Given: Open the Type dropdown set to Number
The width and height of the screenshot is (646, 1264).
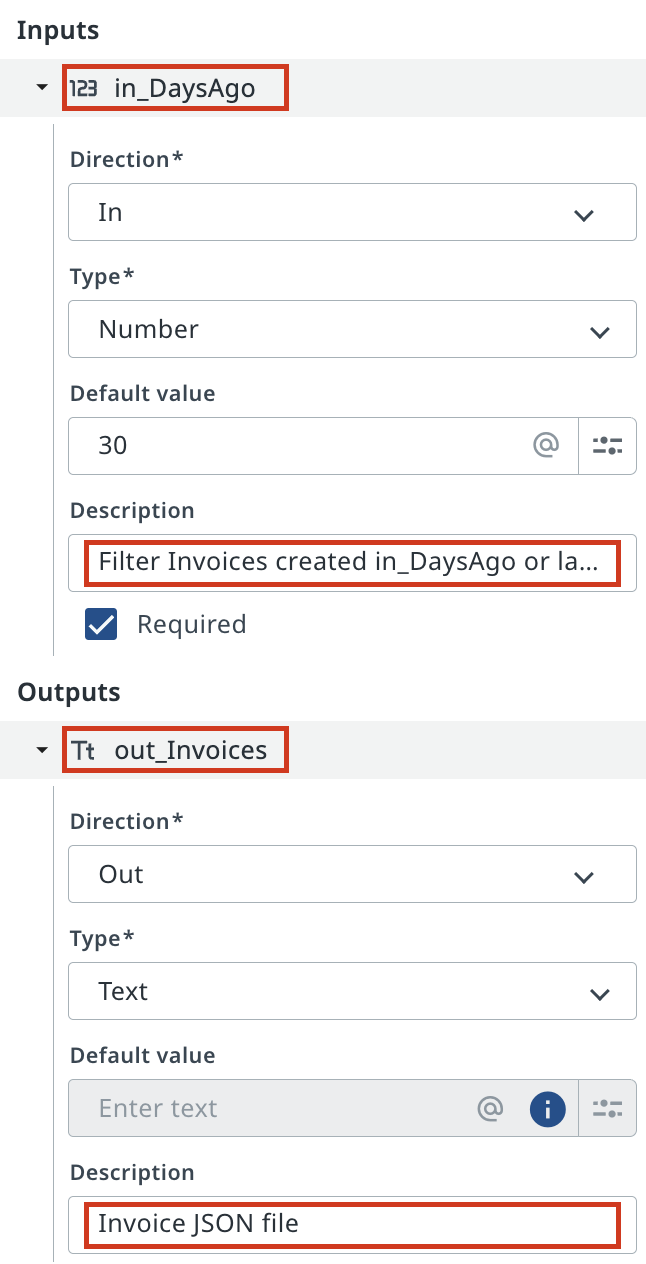Looking at the screenshot, I should click(352, 329).
